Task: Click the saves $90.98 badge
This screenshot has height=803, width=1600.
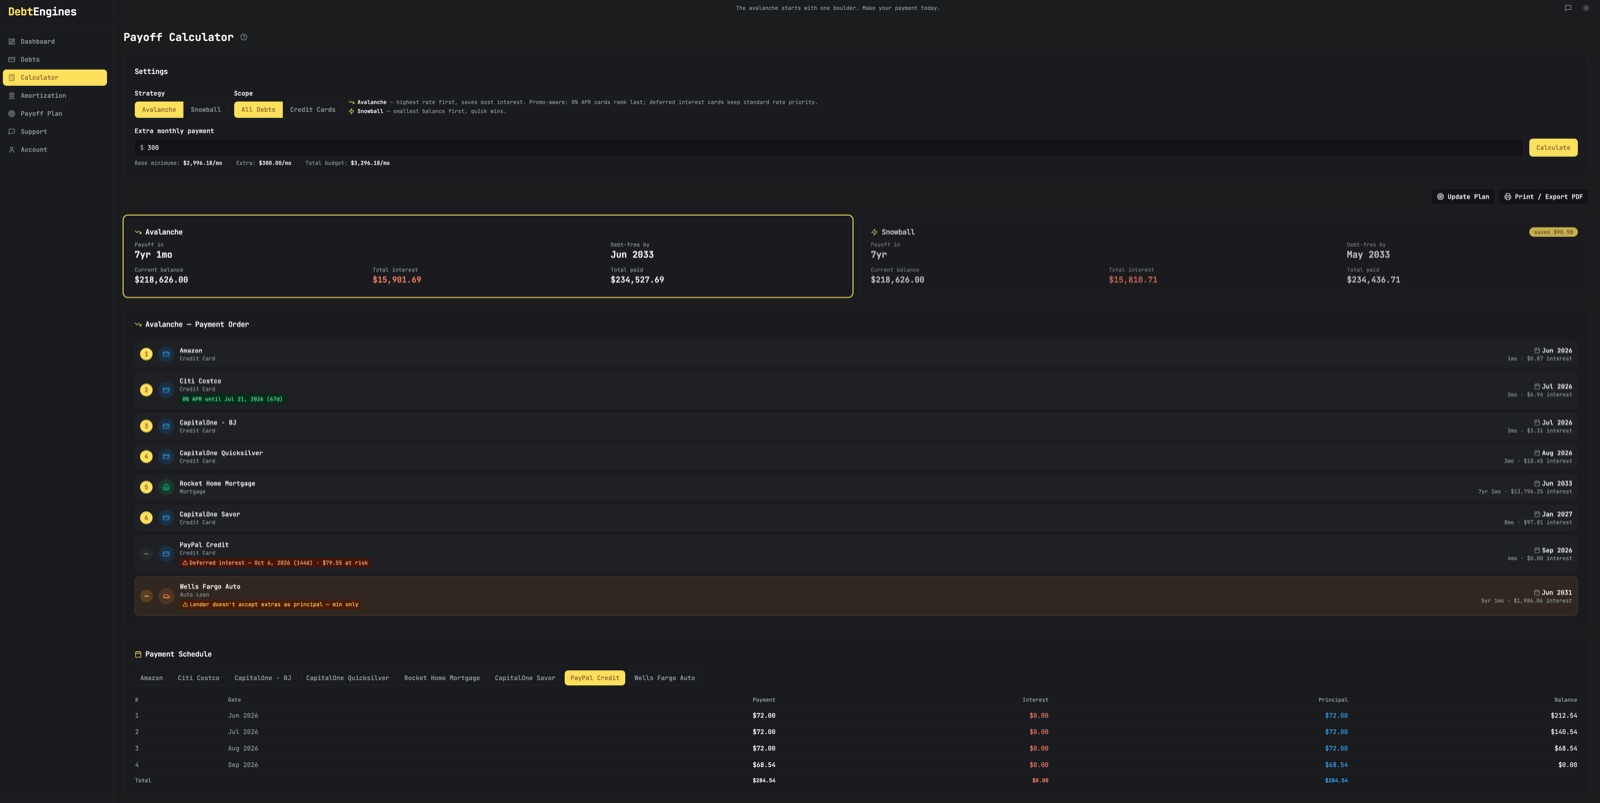Action: (1553, 232)
